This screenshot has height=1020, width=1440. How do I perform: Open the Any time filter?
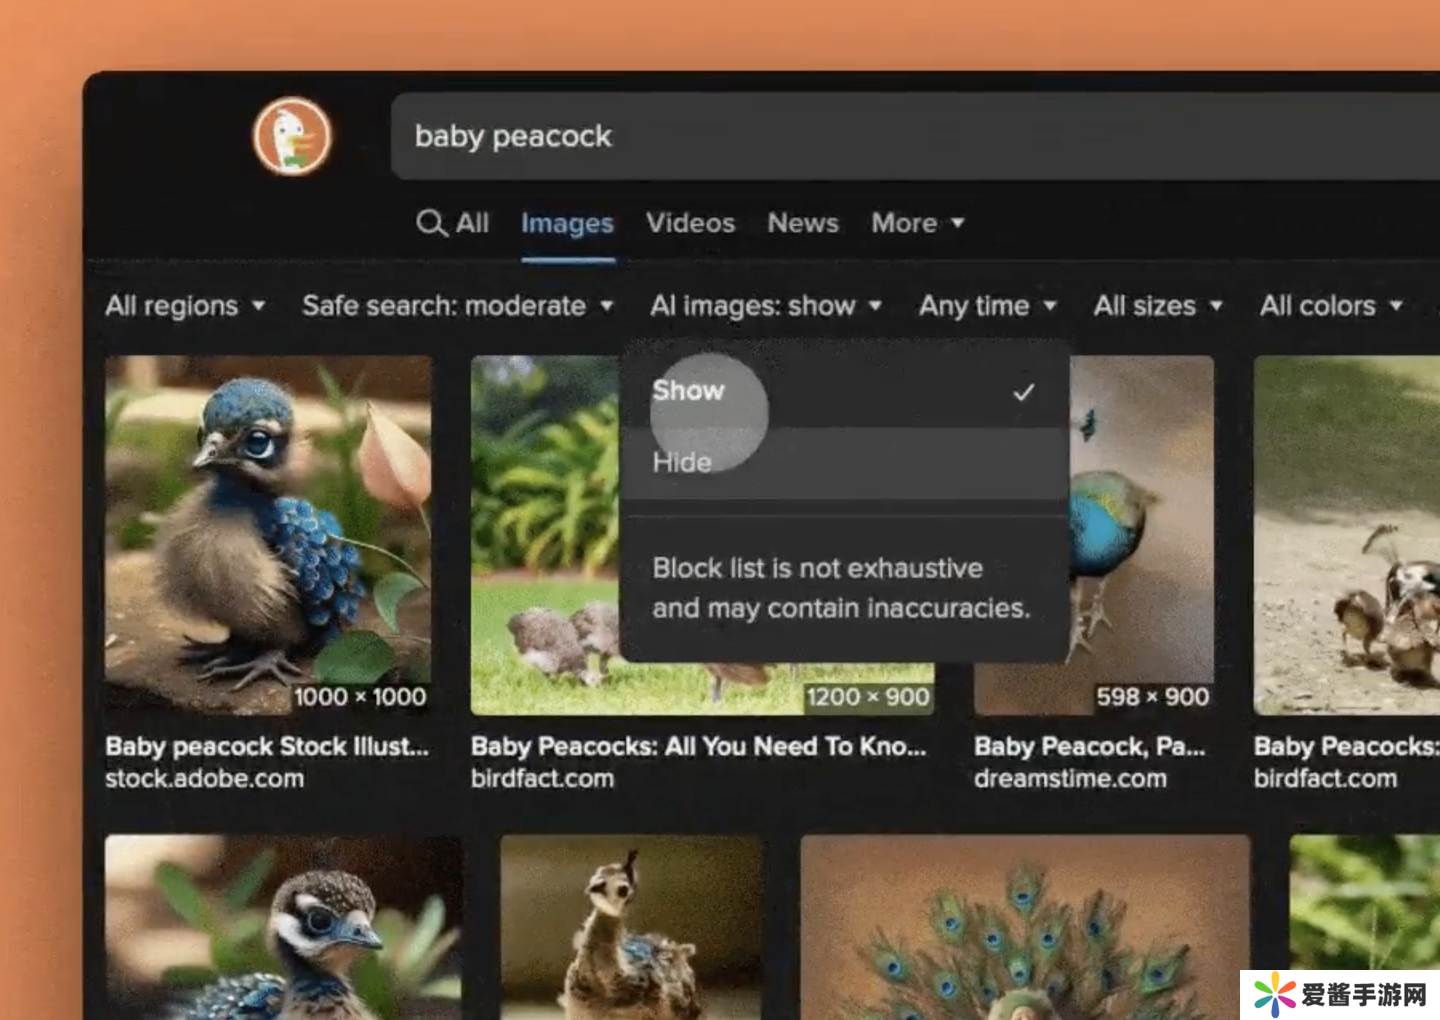[987, 306]
